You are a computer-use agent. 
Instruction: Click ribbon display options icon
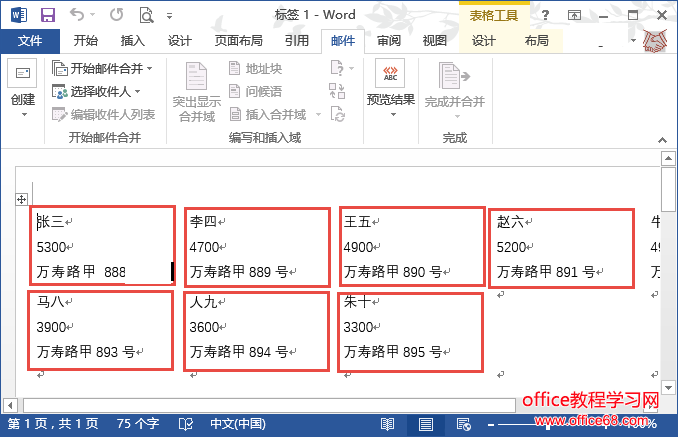coord(574,16)
